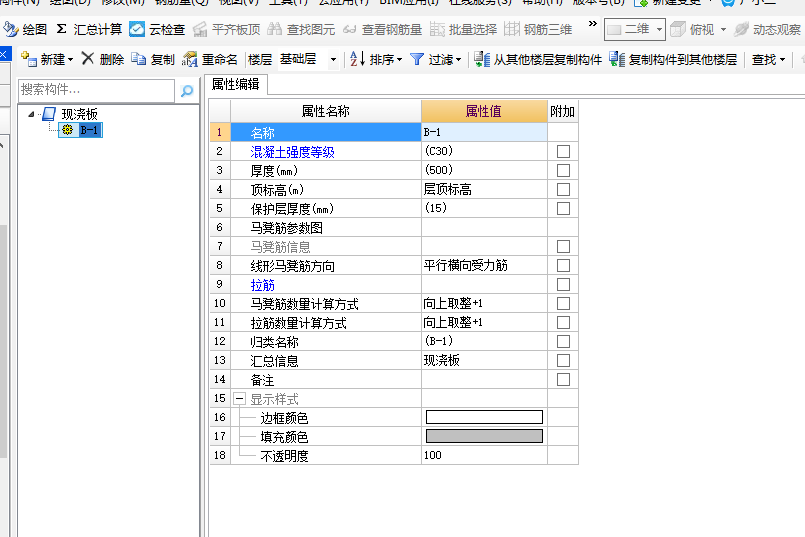
Task: Click the 搜索构件 search field
Action: point(96,90)
